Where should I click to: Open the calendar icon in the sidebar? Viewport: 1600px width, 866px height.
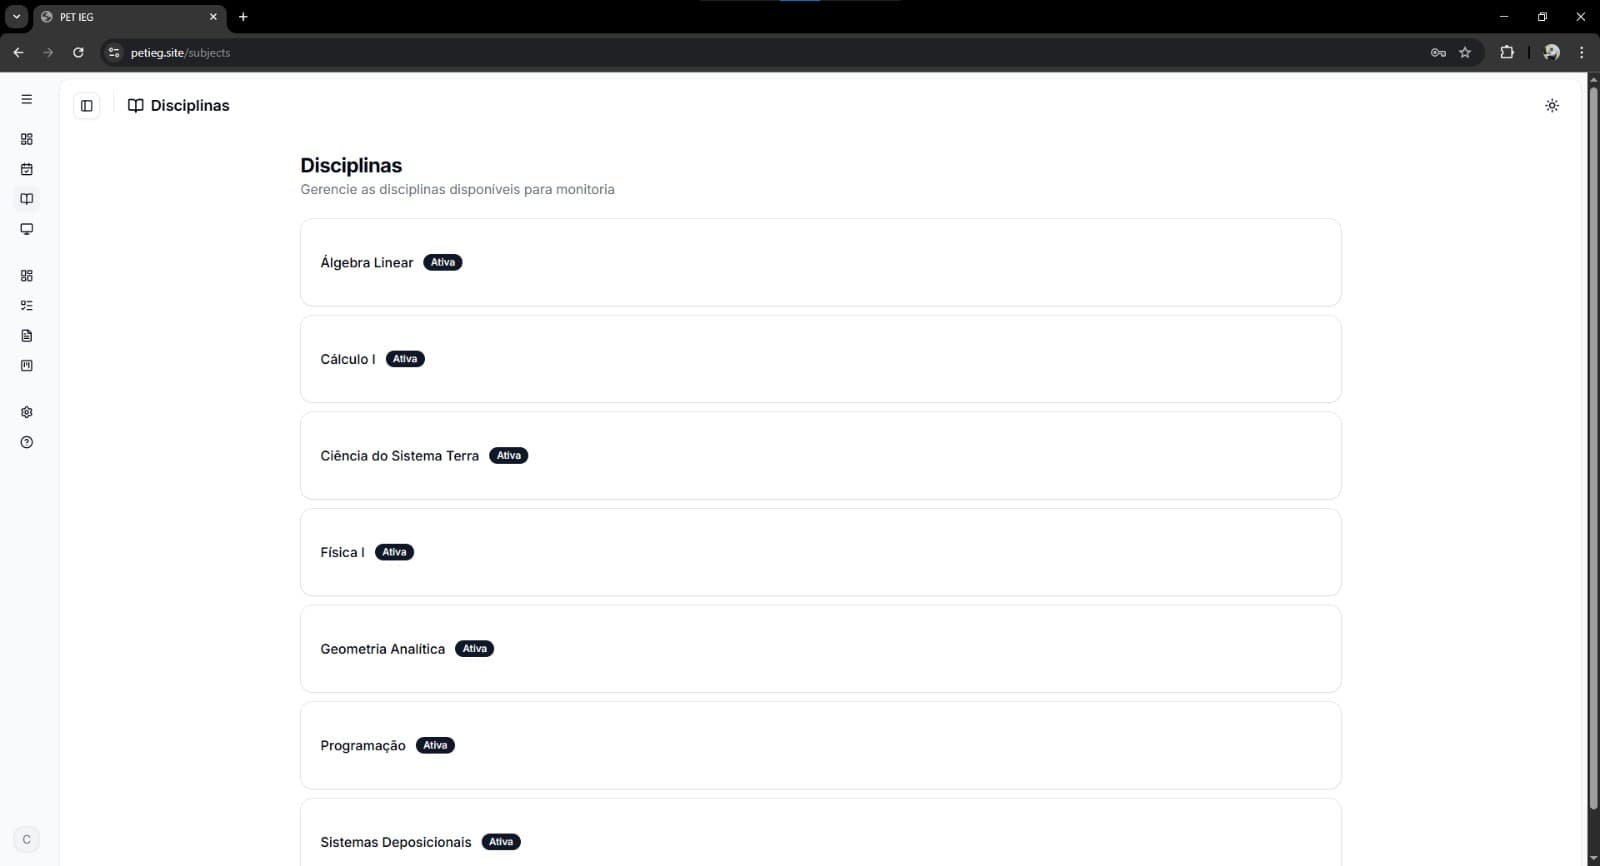[x=27, y=169]
